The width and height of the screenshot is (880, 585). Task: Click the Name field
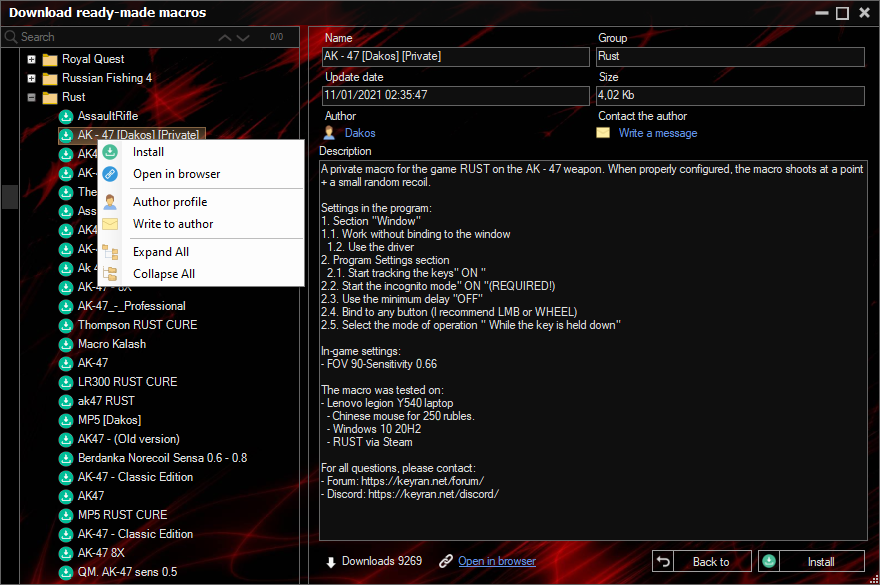456,57
